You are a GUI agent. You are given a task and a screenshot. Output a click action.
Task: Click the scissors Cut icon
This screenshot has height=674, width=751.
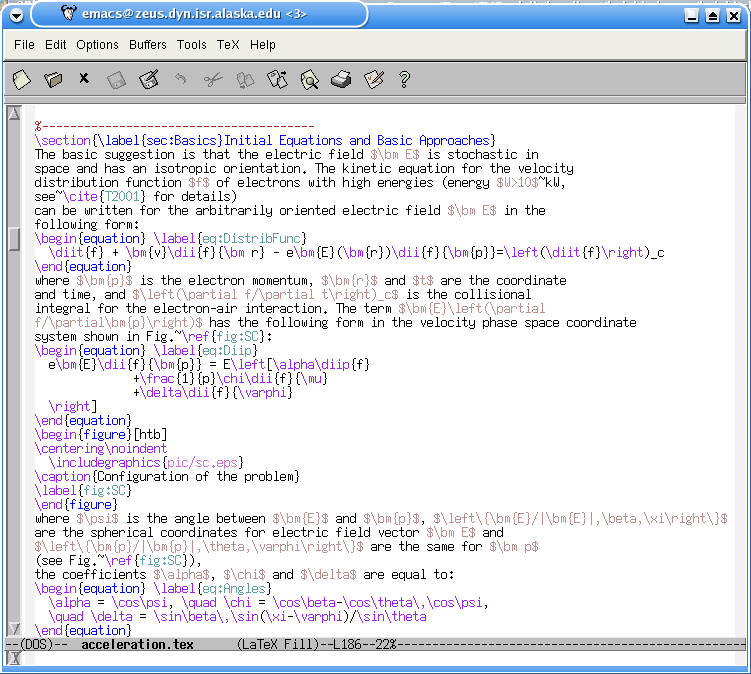(213, 78)
